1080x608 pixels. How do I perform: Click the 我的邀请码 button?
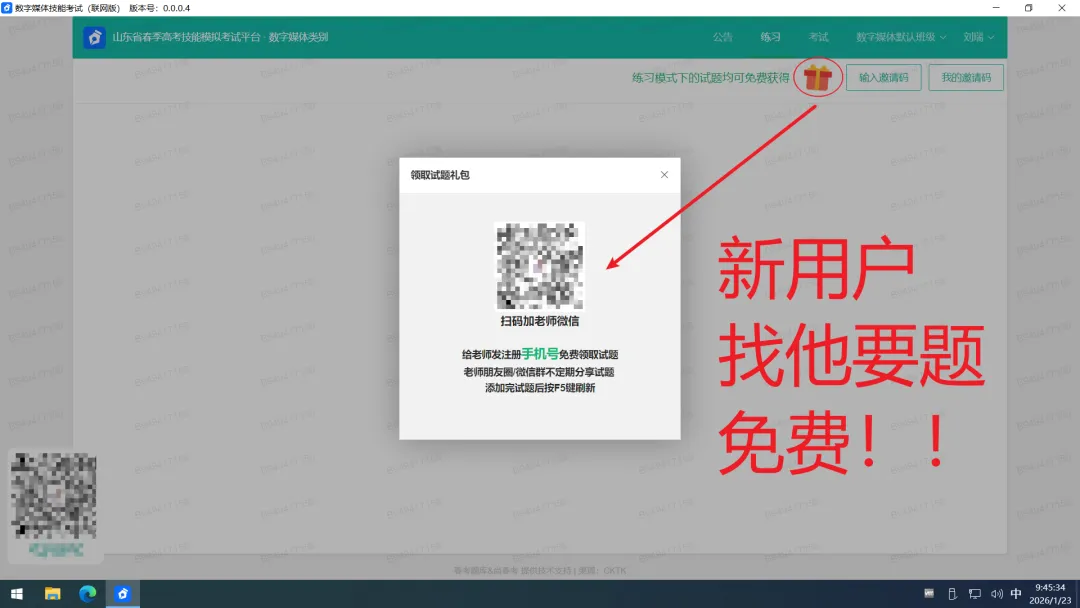tap(966, 77)
